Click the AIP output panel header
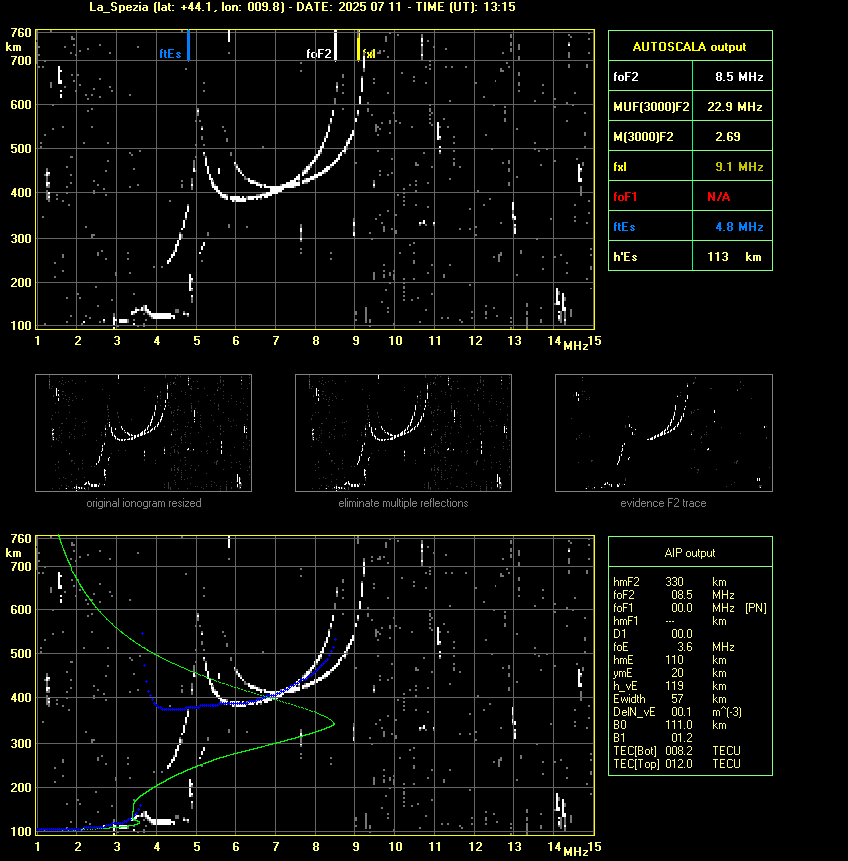 [690, 553]
